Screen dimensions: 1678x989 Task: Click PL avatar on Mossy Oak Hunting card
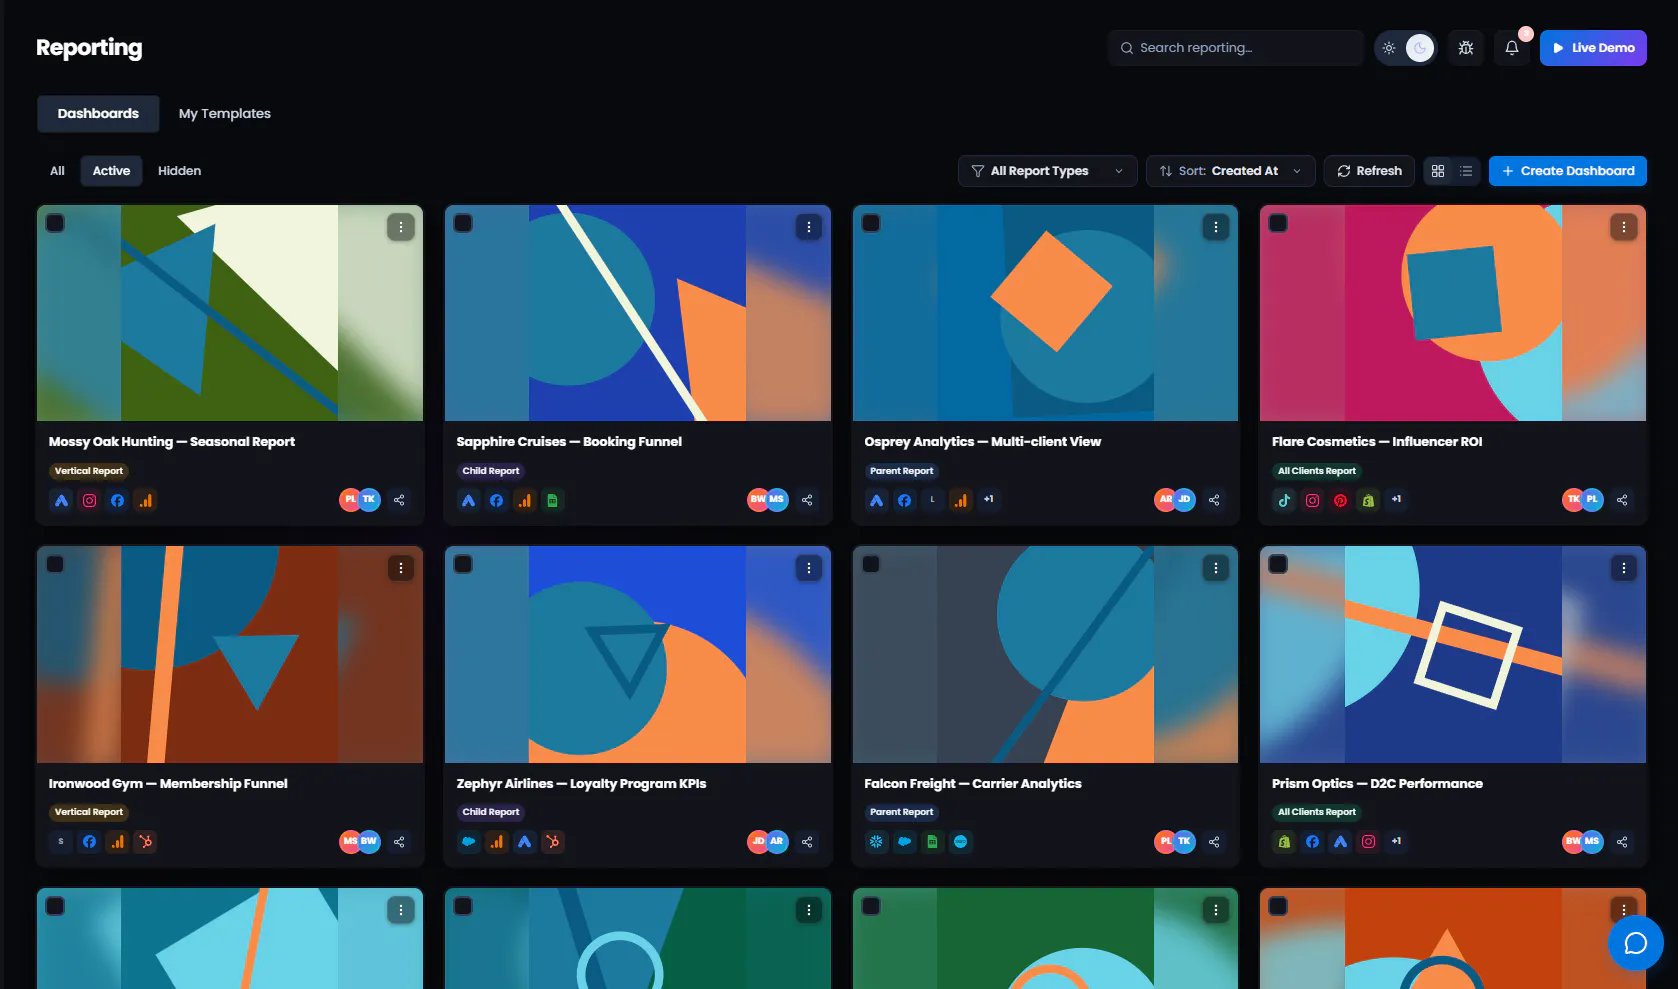(350, 500)
